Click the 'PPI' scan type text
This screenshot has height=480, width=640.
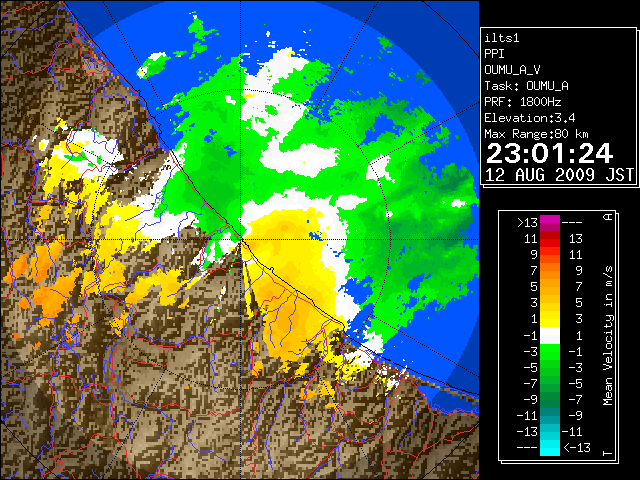494,54
